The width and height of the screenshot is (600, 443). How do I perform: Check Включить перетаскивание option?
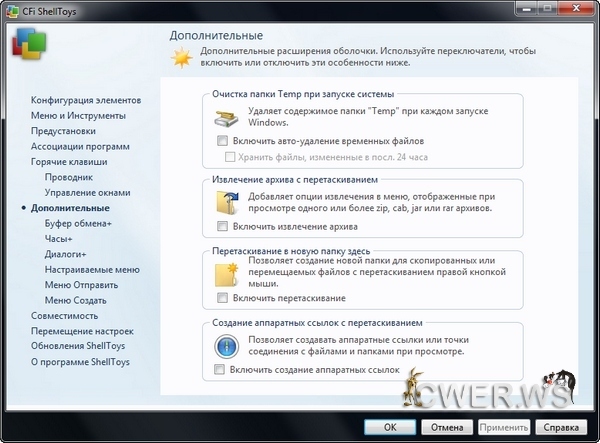(x=222, y=298)
